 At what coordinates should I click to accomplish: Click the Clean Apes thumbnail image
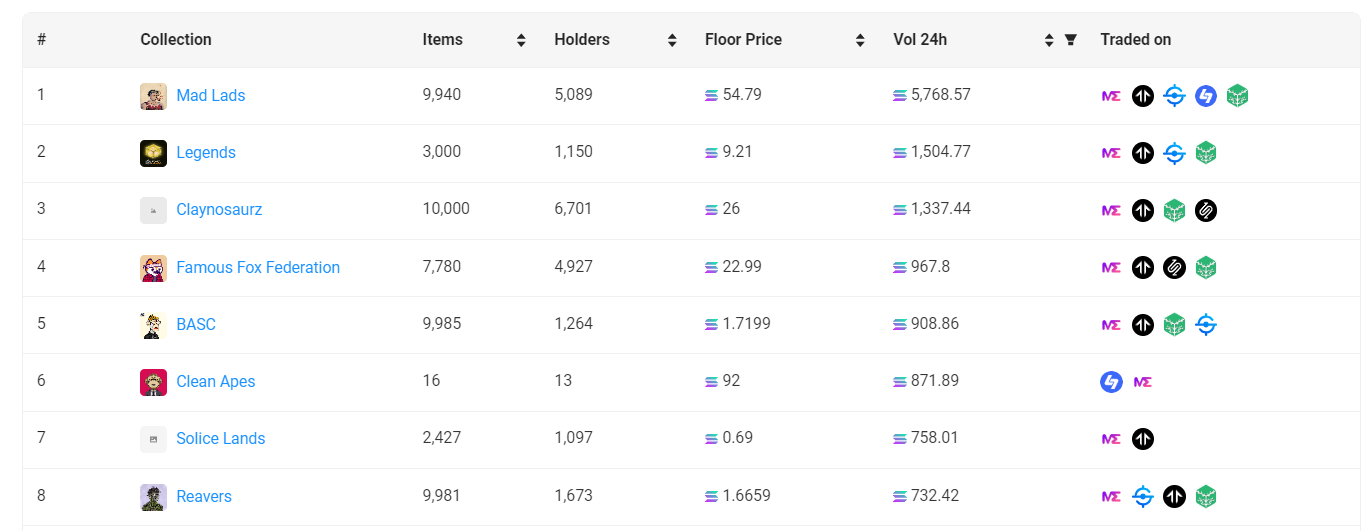click(x=153, y=382)
